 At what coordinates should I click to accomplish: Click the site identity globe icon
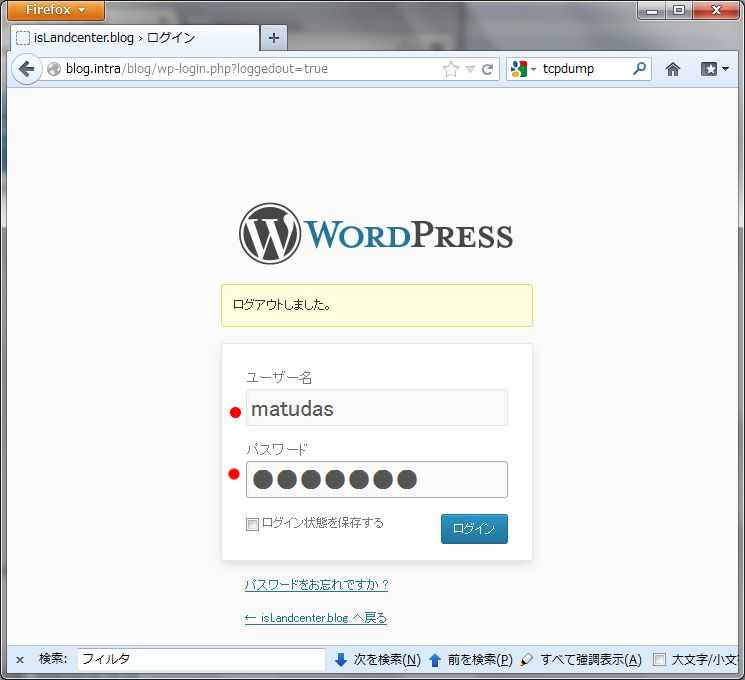54,69
